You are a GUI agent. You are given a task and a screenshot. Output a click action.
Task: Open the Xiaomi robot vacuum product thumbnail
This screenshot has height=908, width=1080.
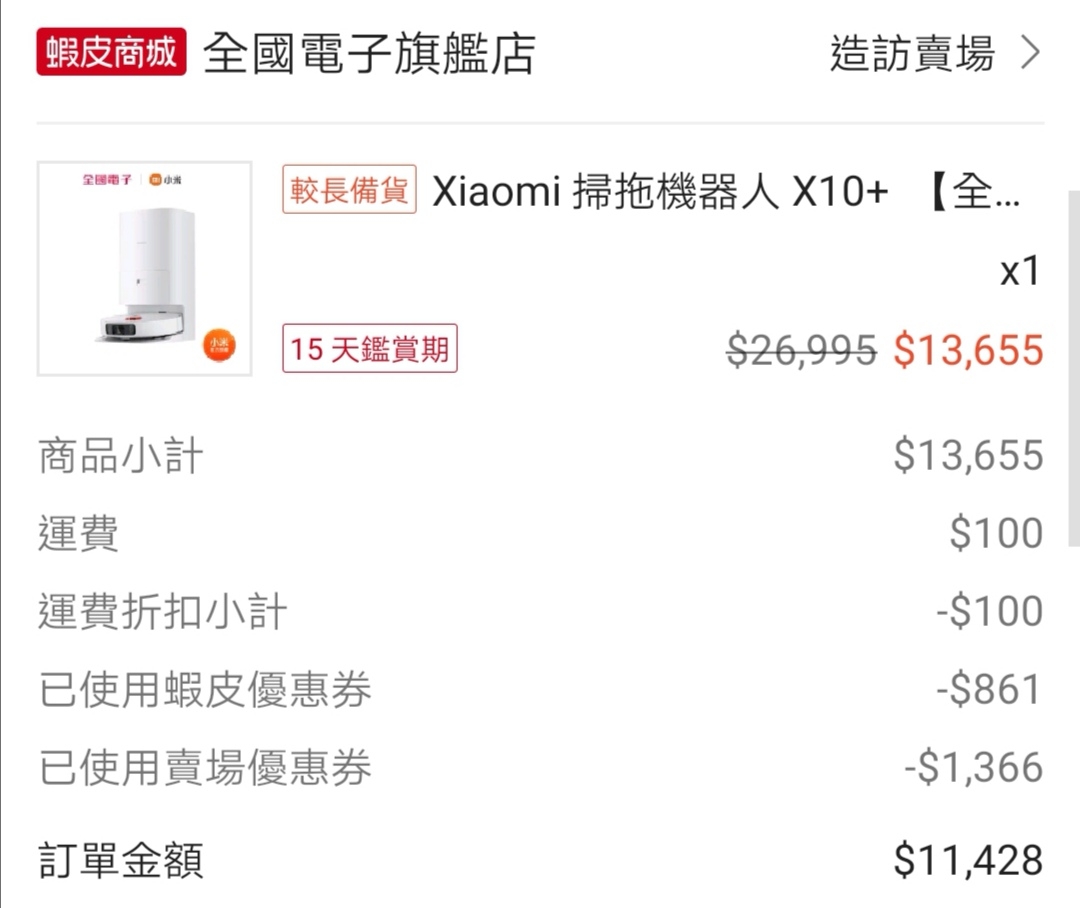pyautogui.click(x=145, y=268)
